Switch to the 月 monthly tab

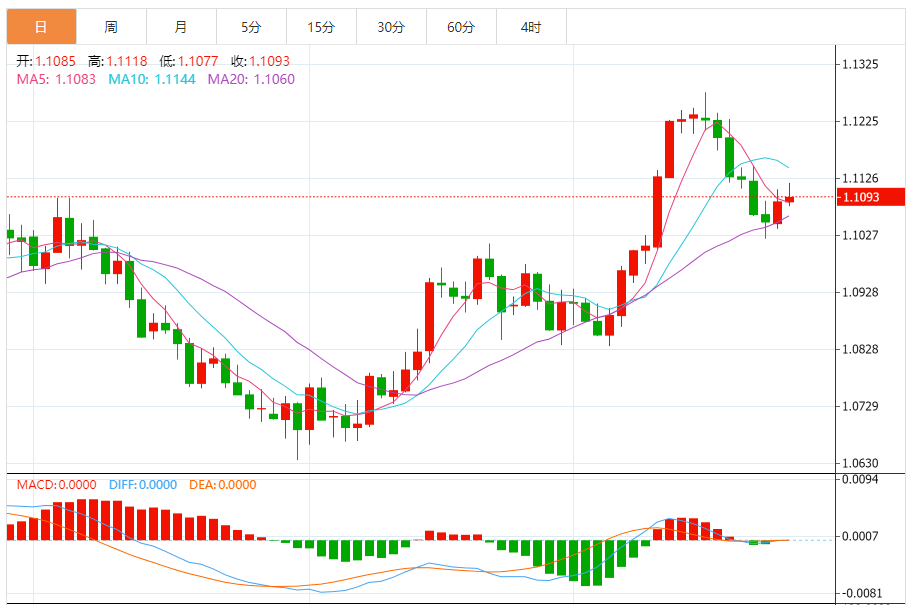click(181, 27)
